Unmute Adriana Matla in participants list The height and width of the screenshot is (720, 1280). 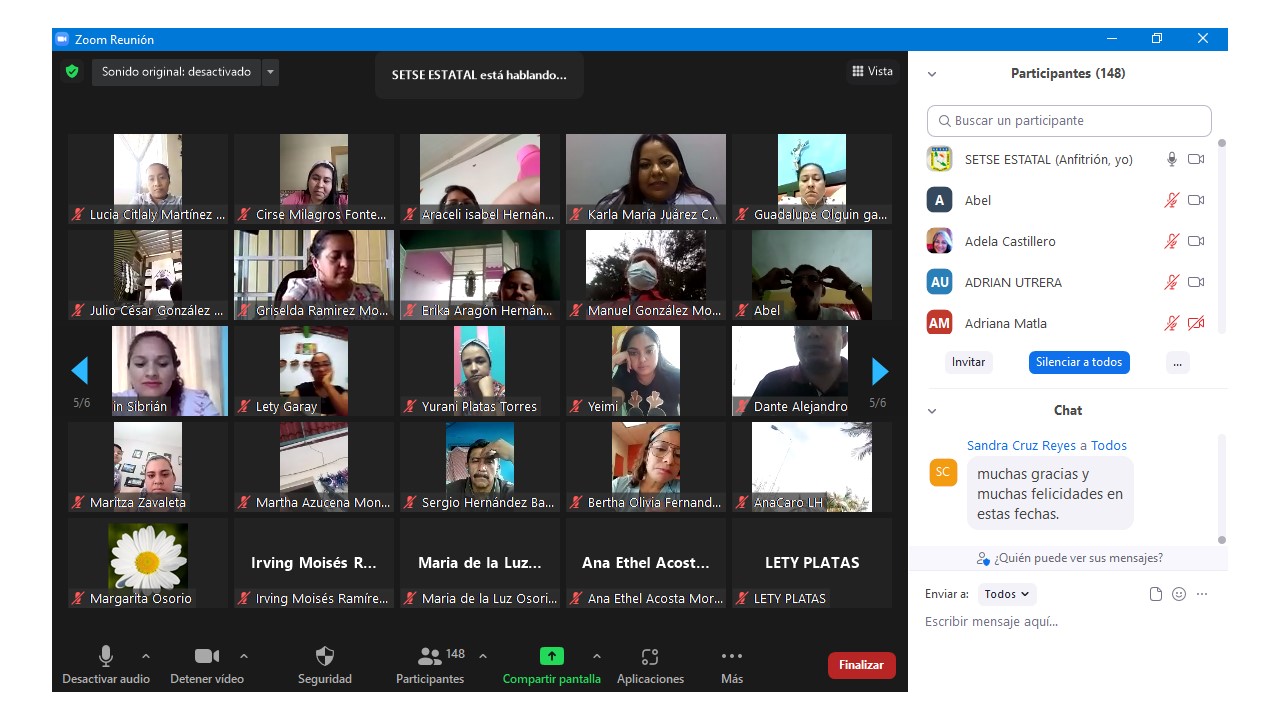1172,323
